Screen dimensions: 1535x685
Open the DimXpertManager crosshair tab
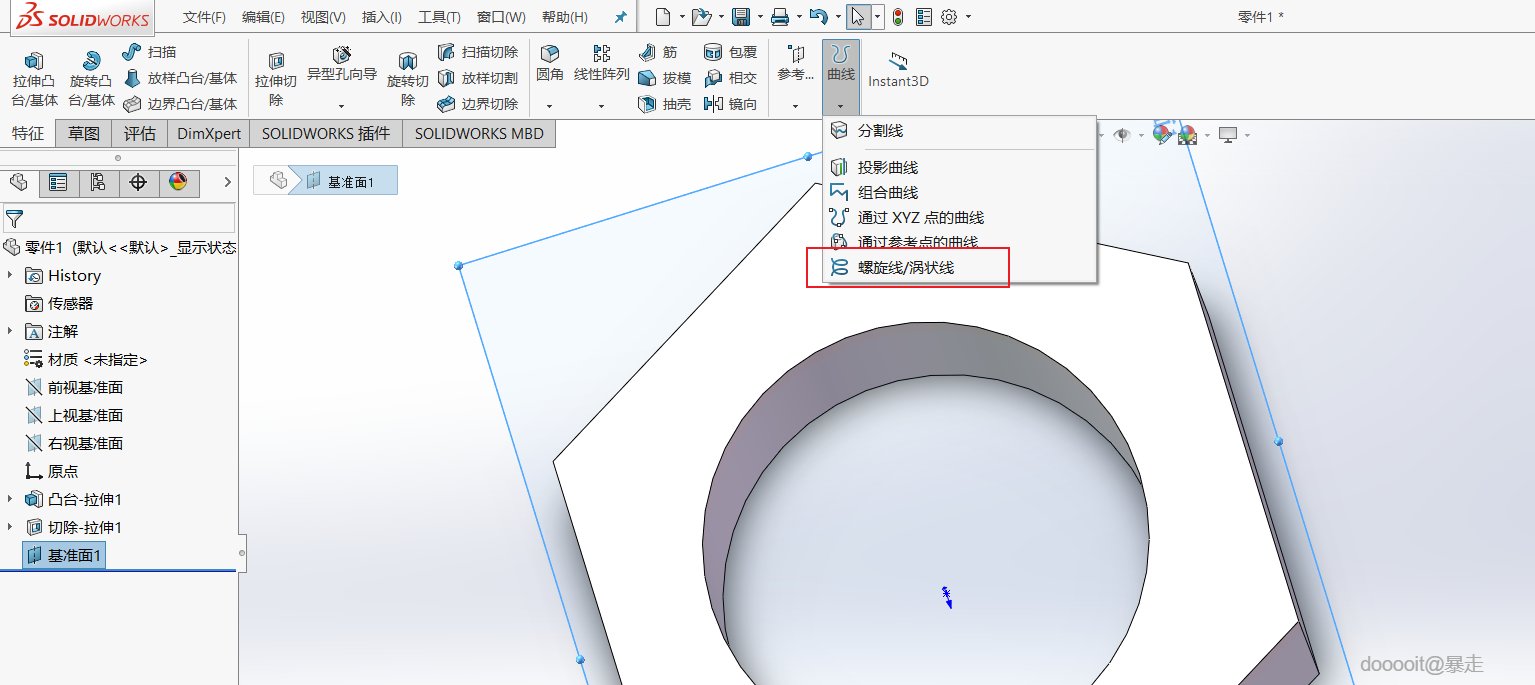pyautogui.click(x=138, y=182)
